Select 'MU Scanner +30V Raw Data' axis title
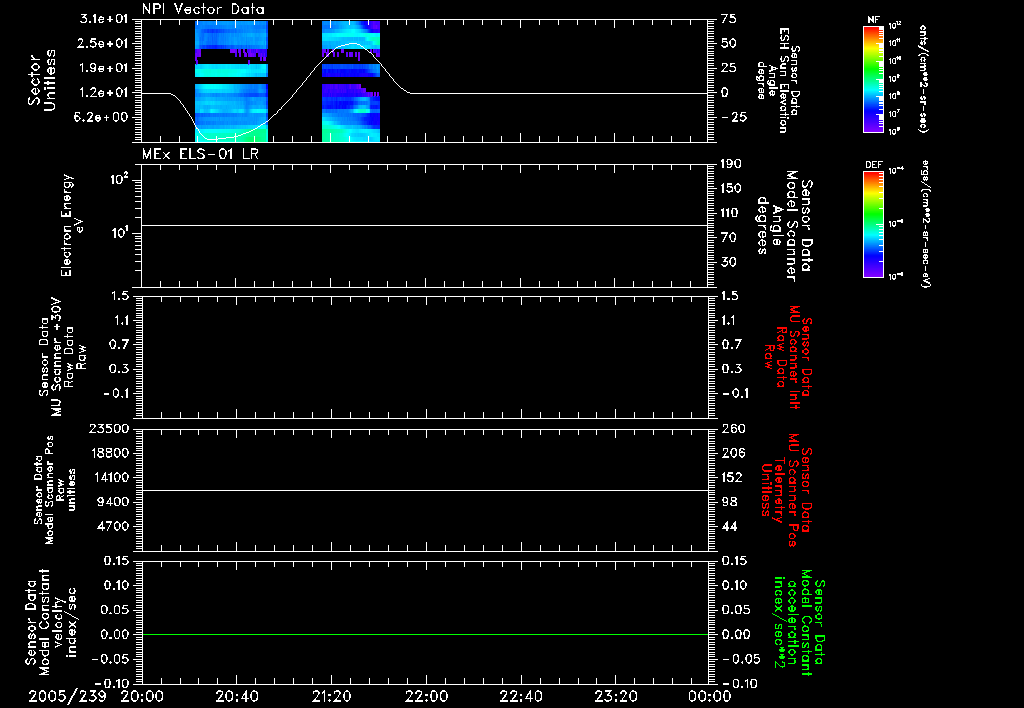The width and height of the screenshot is (1024, 708). (63, 358)
